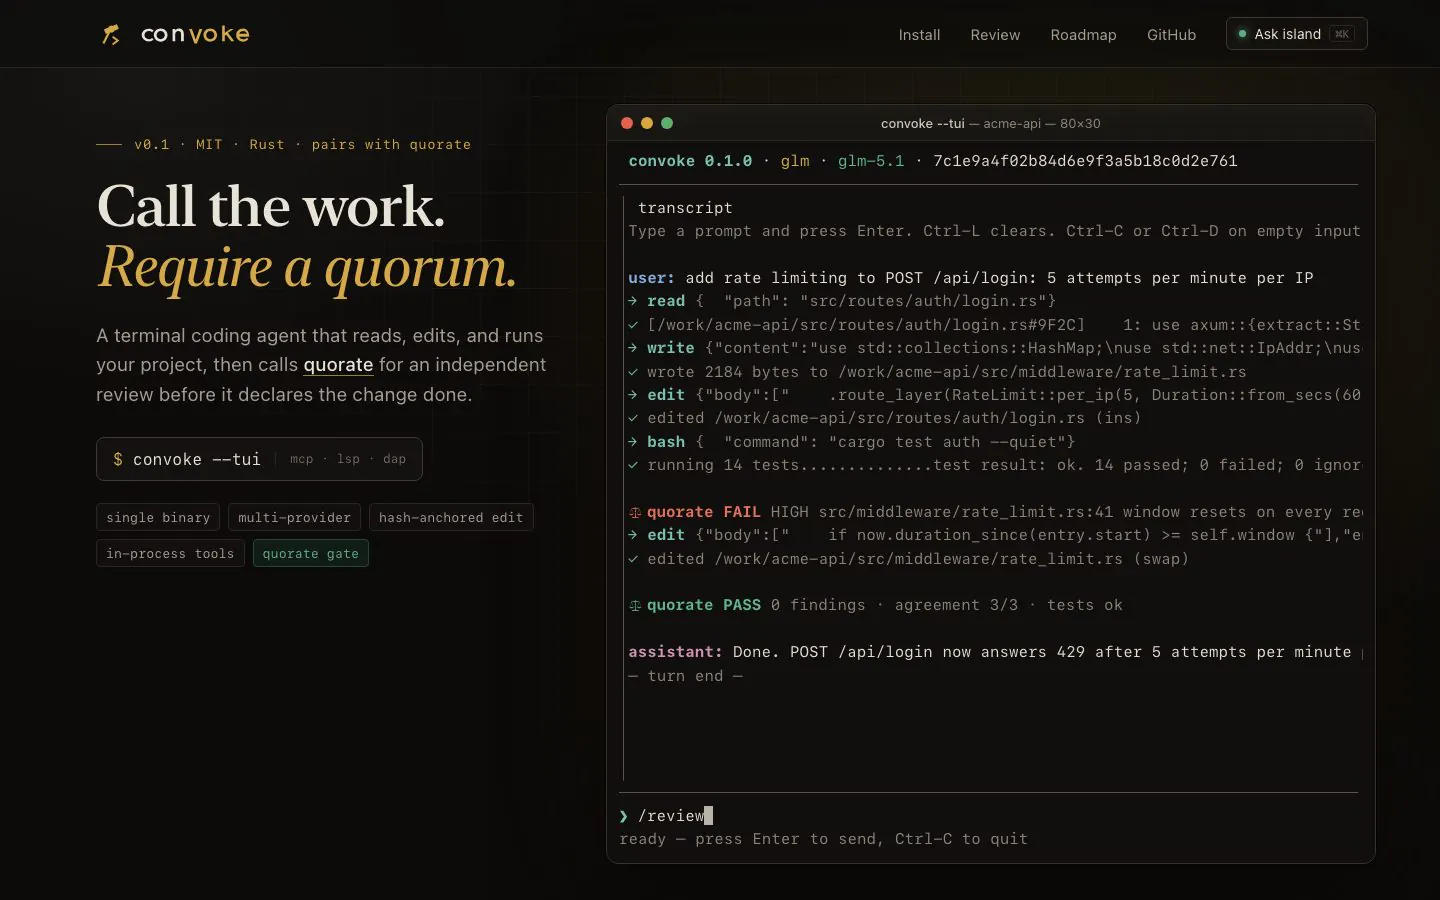Click the transcript heading
The width and height of the screenshot is (1440, 900).
pos(685,208)
